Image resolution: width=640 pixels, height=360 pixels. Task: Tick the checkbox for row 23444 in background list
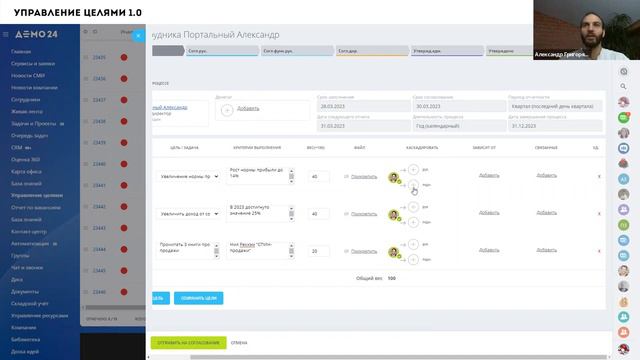pos(86,249)
